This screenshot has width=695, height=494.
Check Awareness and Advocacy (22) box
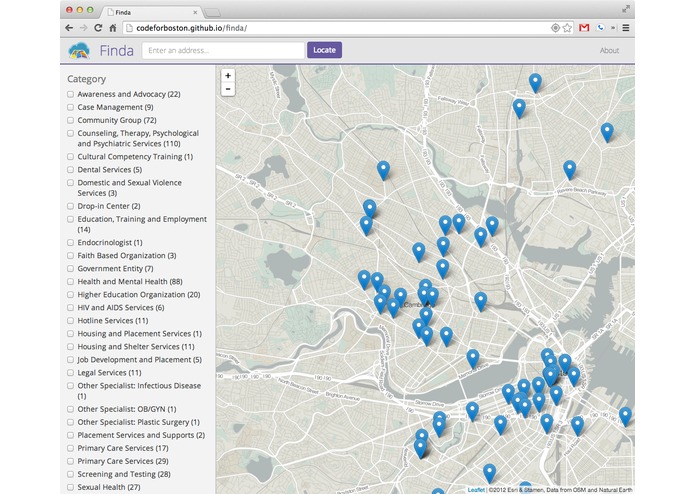(70, 94)
